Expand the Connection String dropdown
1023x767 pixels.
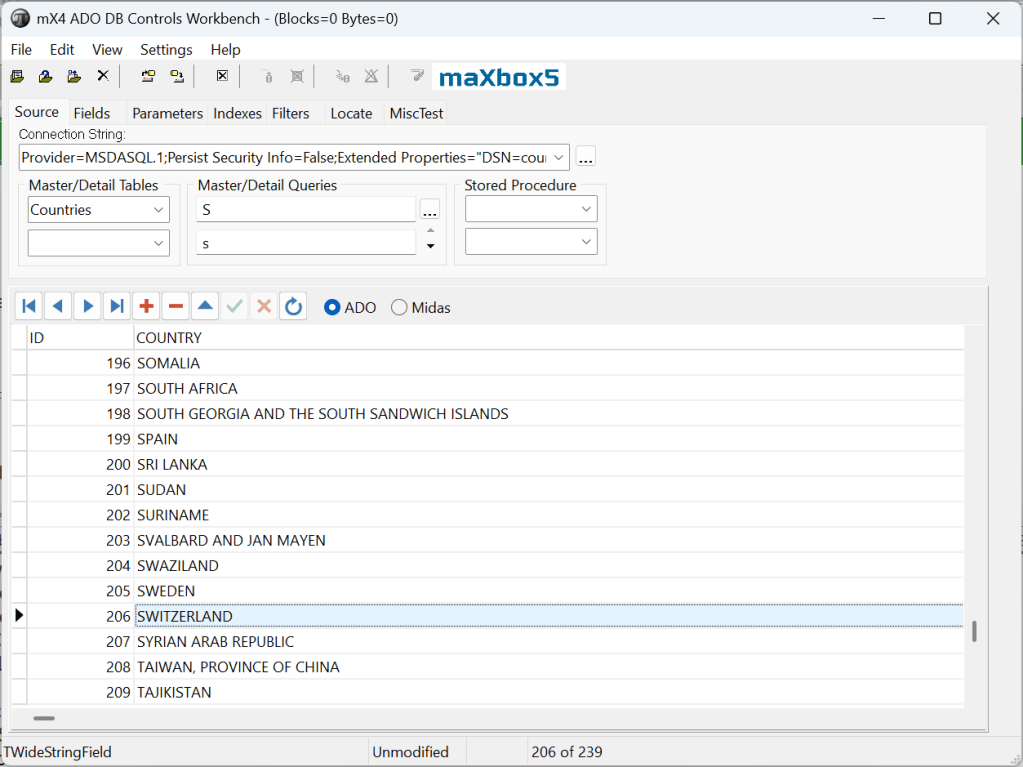coord(558,158)
